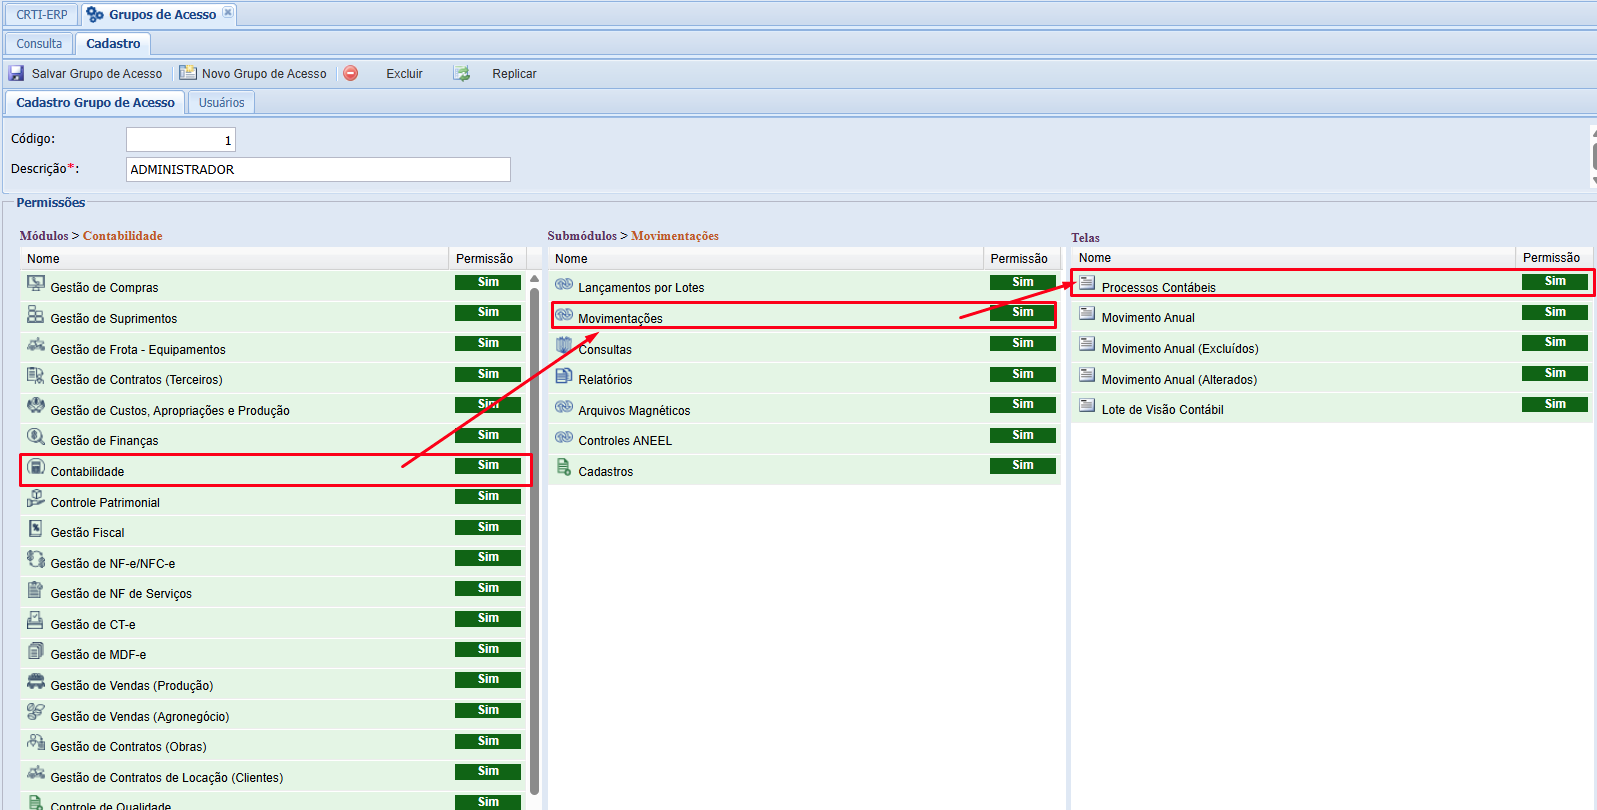Toggle Sim permission for Arquivos Magnéticos

click(1022, 404)
